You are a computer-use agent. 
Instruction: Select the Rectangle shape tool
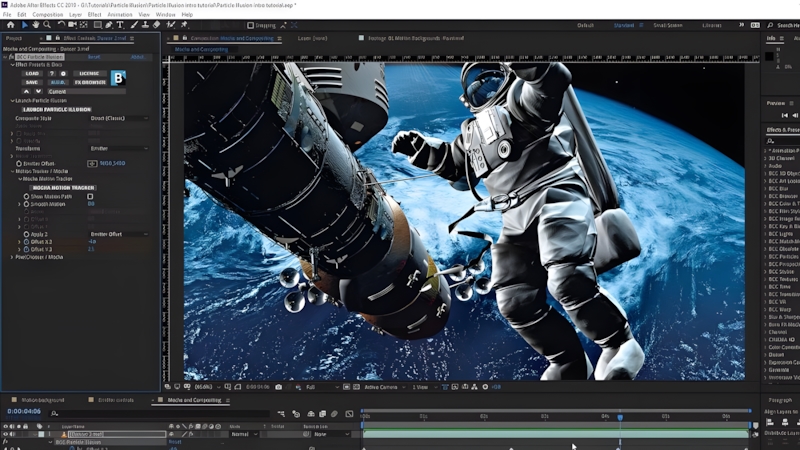pos(97,24)
